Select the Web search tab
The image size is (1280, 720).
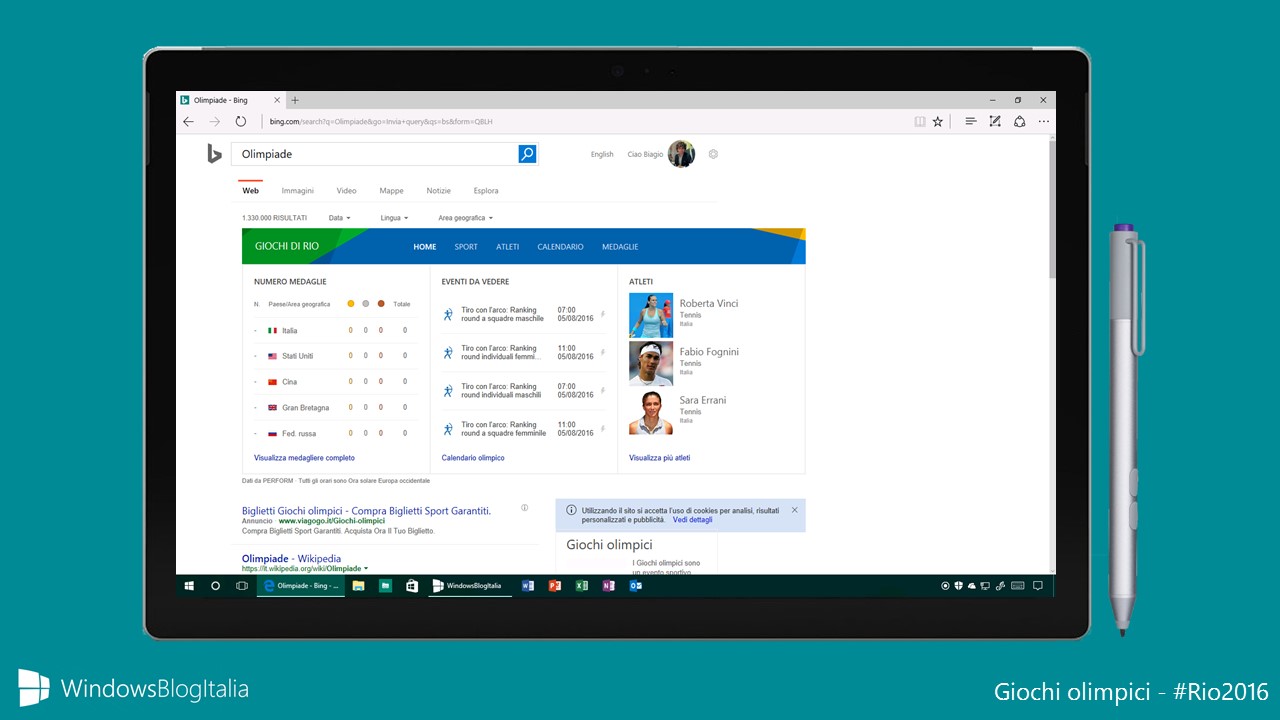point(250,190)
